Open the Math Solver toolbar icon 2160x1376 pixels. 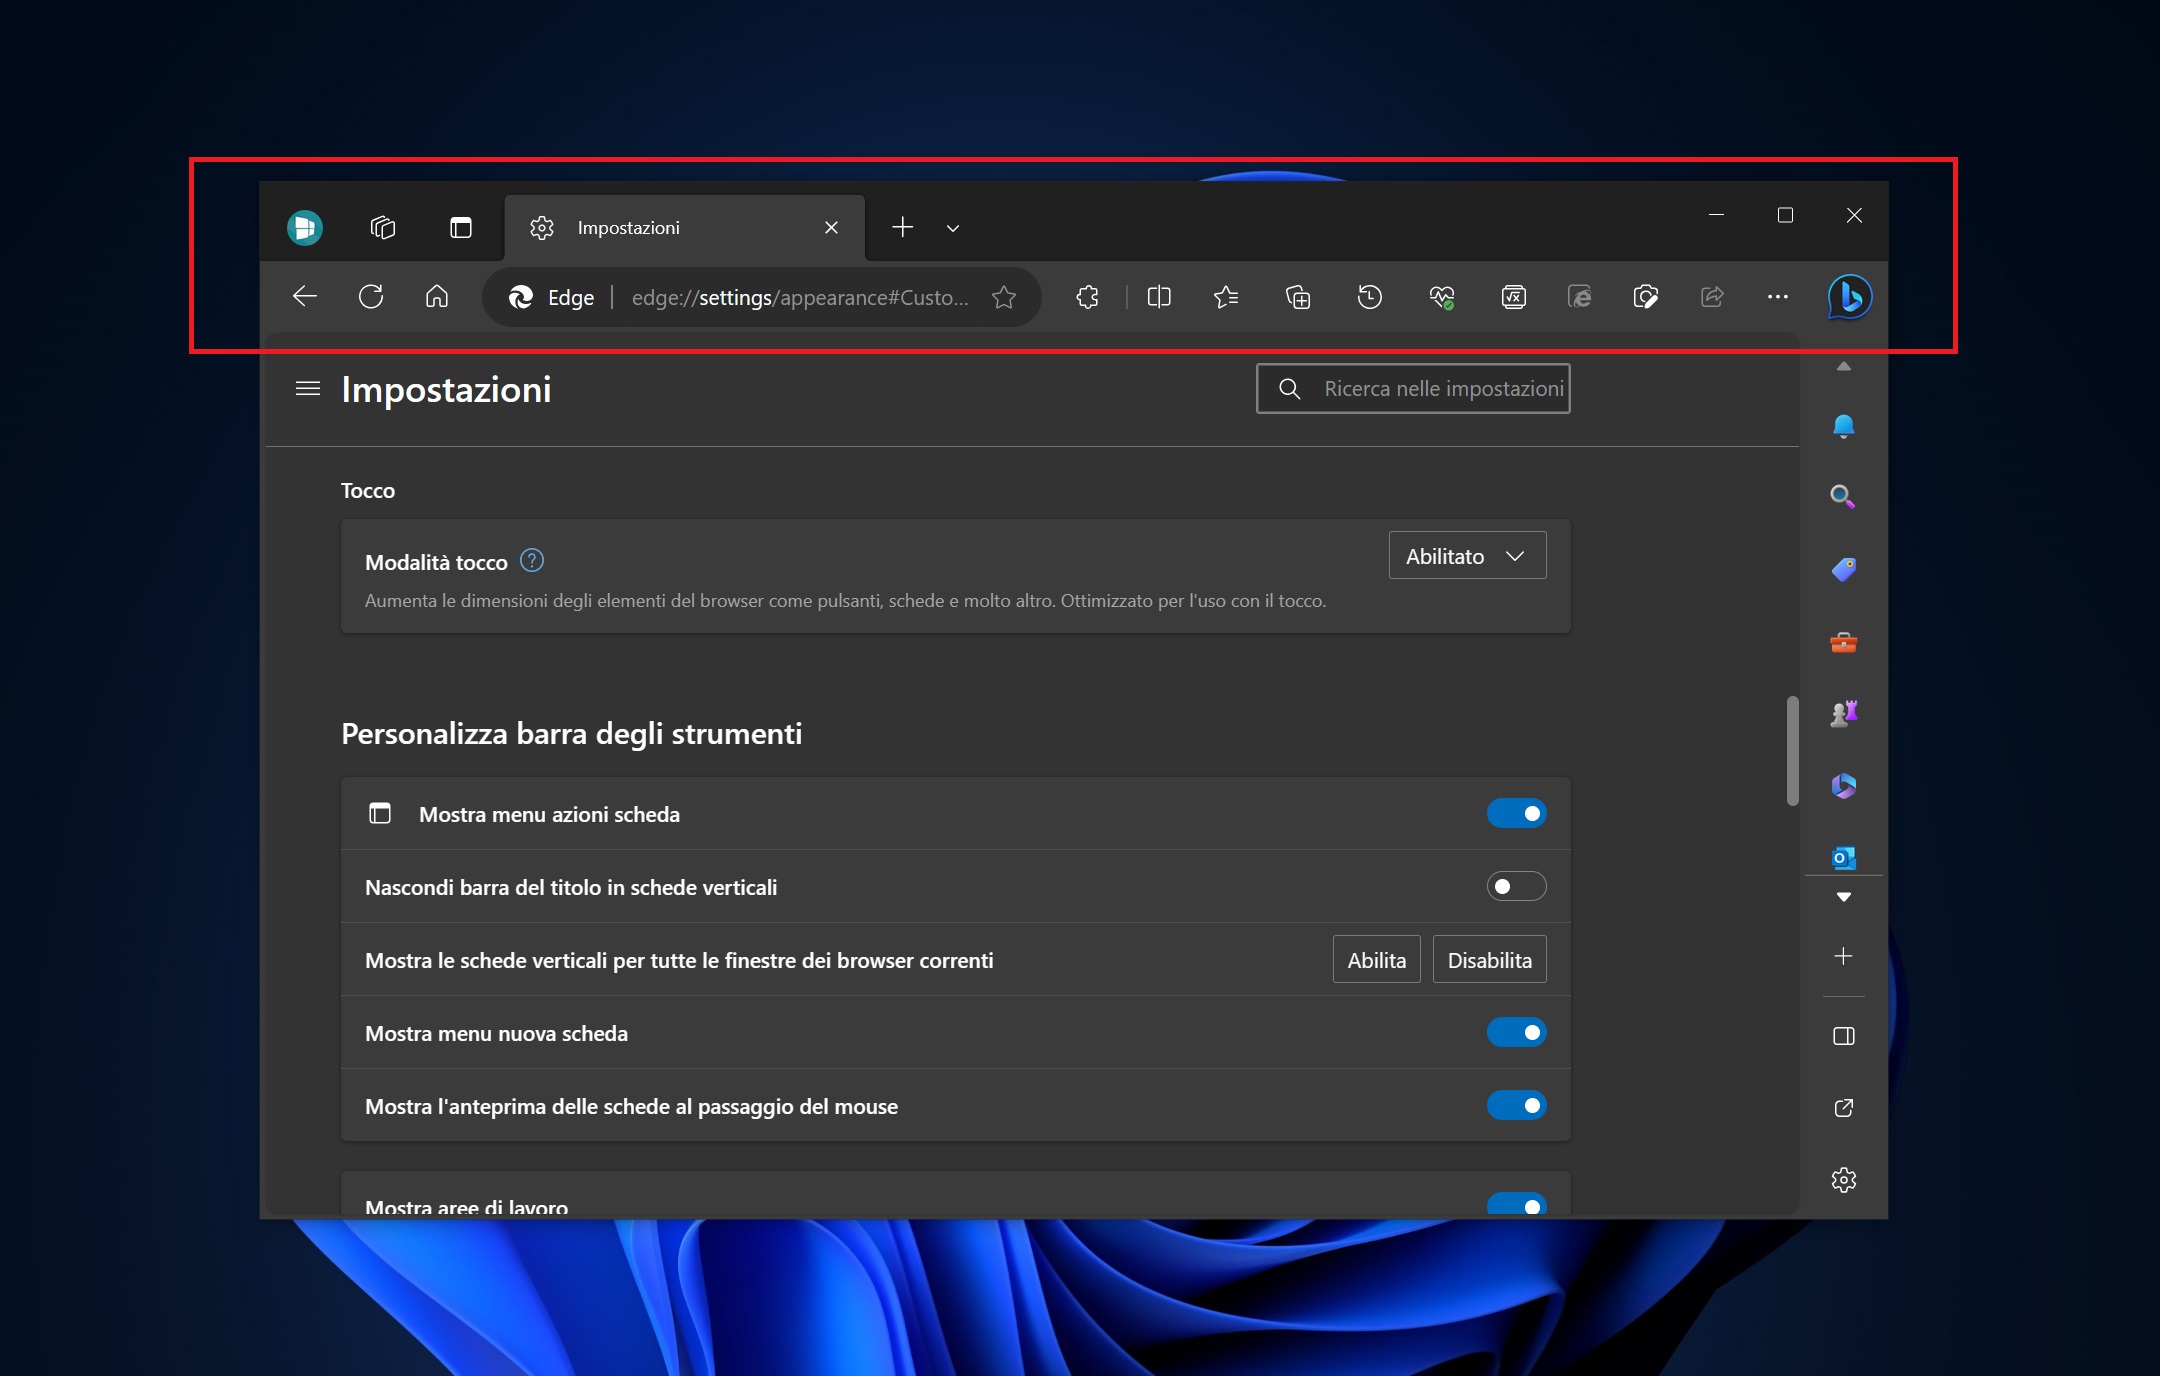coord(1514,296)
